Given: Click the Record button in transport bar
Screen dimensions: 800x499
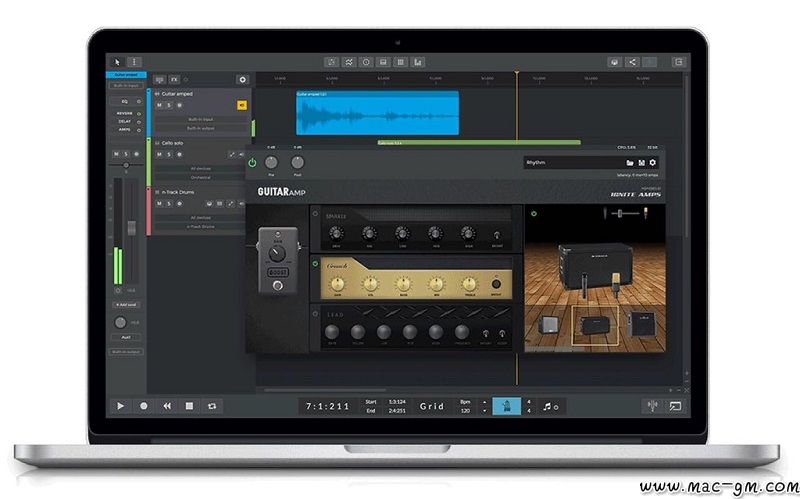Looking at the screenshot, I should click(x=144, y=406).
